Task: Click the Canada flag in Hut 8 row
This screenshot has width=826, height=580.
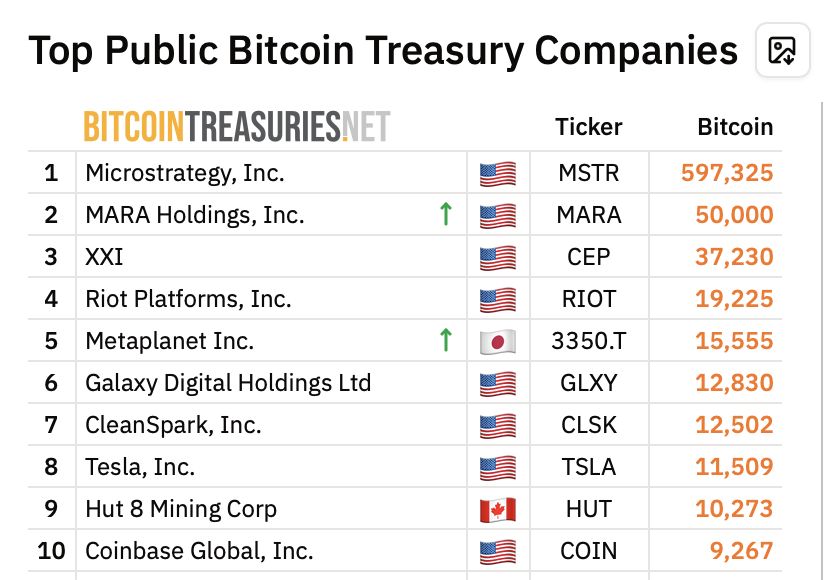Action: point(498,510)
